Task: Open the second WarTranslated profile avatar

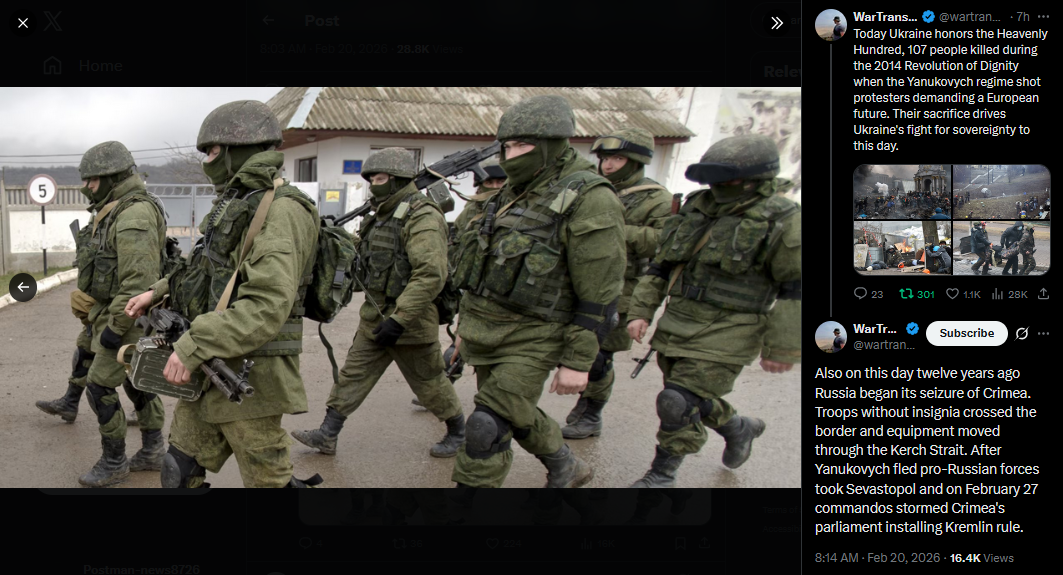Action: (x=830, y=337)
